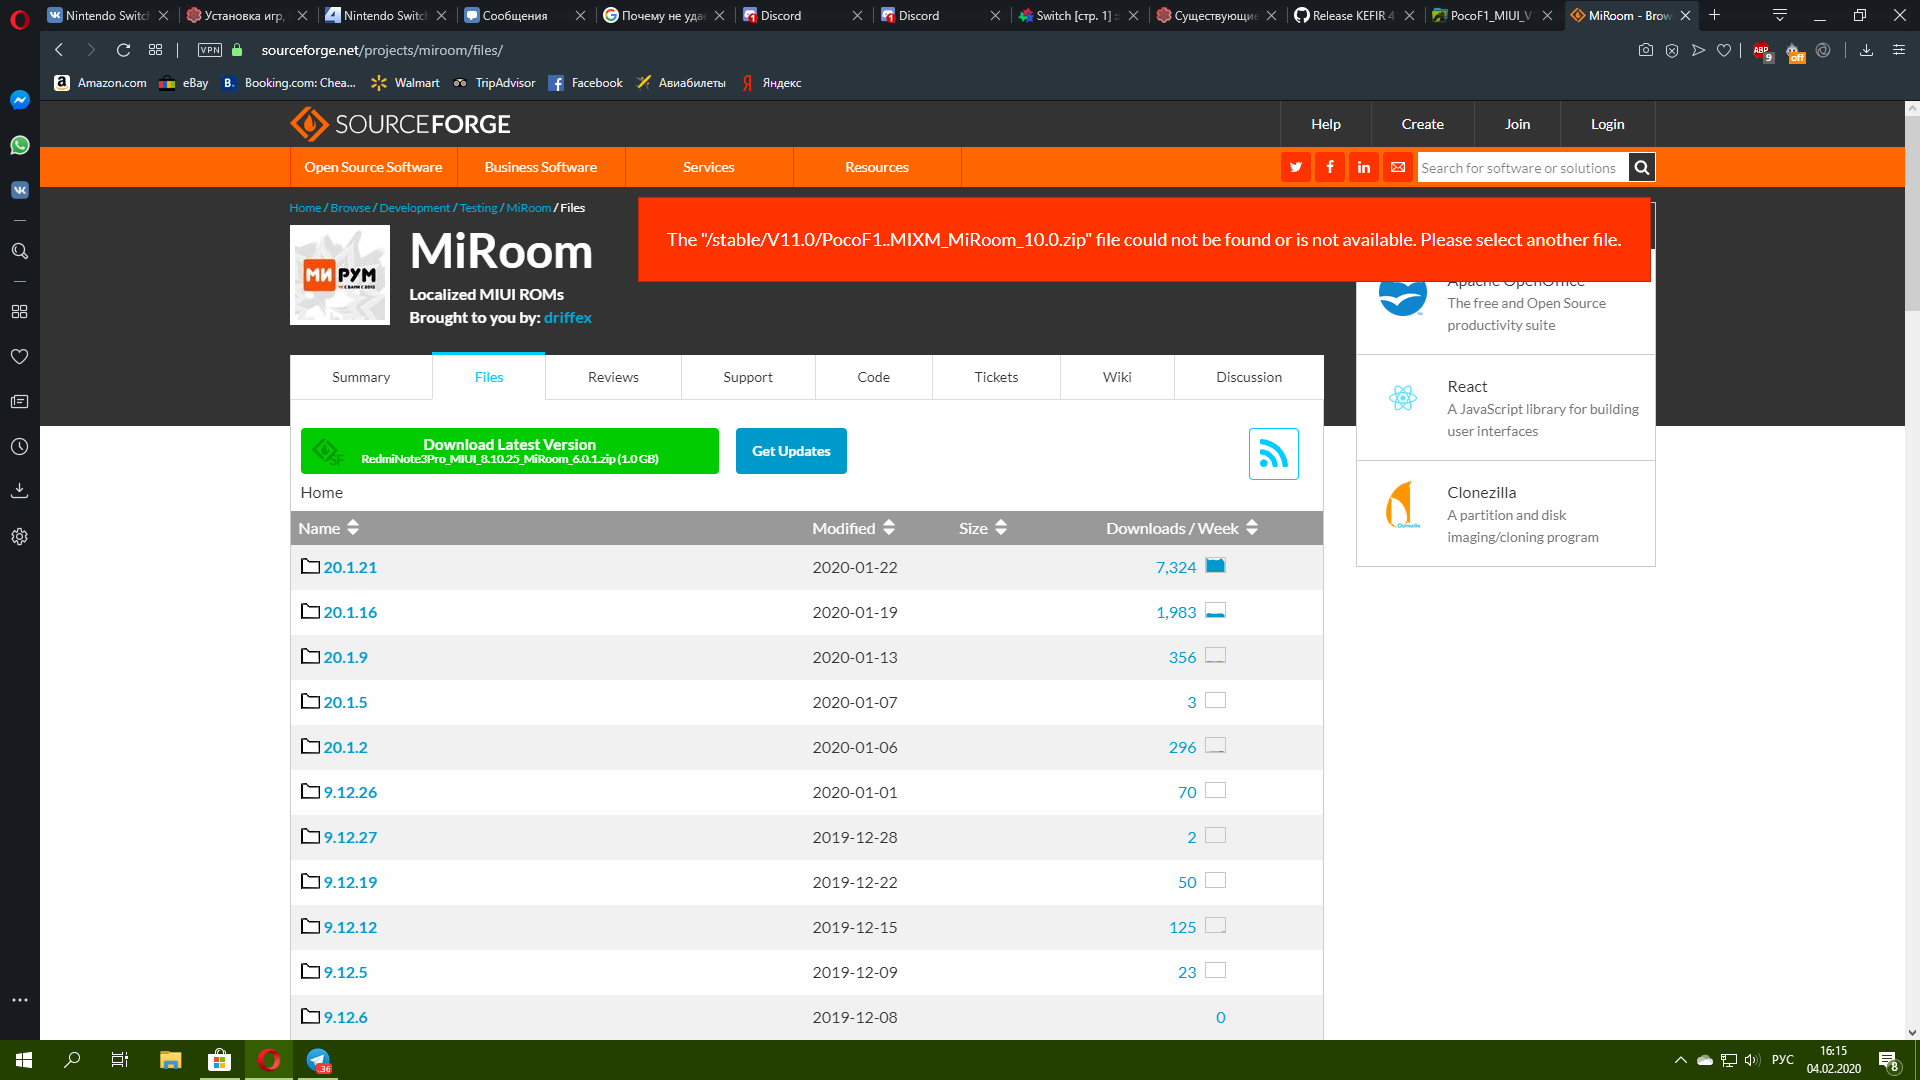The height and width of the screenshot is (1080, 1920).
Task: Switch to Discussion tab
Action: 1249,377
